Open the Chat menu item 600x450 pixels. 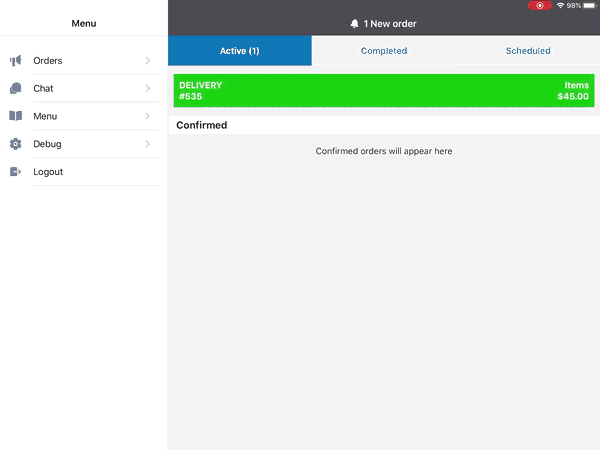click(84, 88)
